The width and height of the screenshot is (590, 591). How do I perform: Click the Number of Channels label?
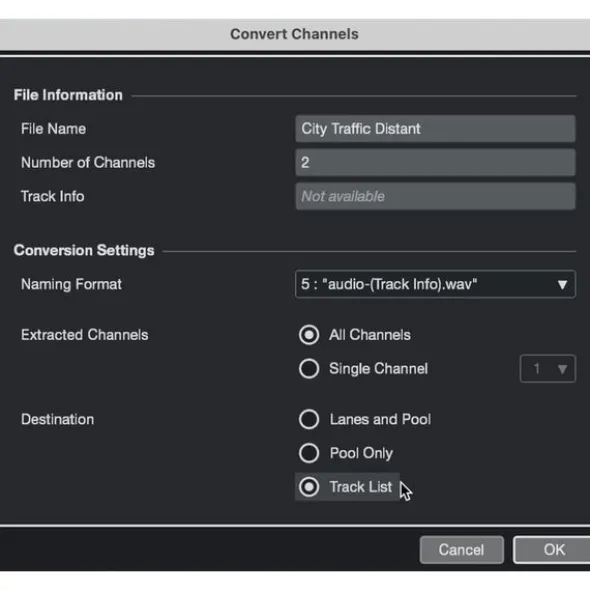pos(88,162)
